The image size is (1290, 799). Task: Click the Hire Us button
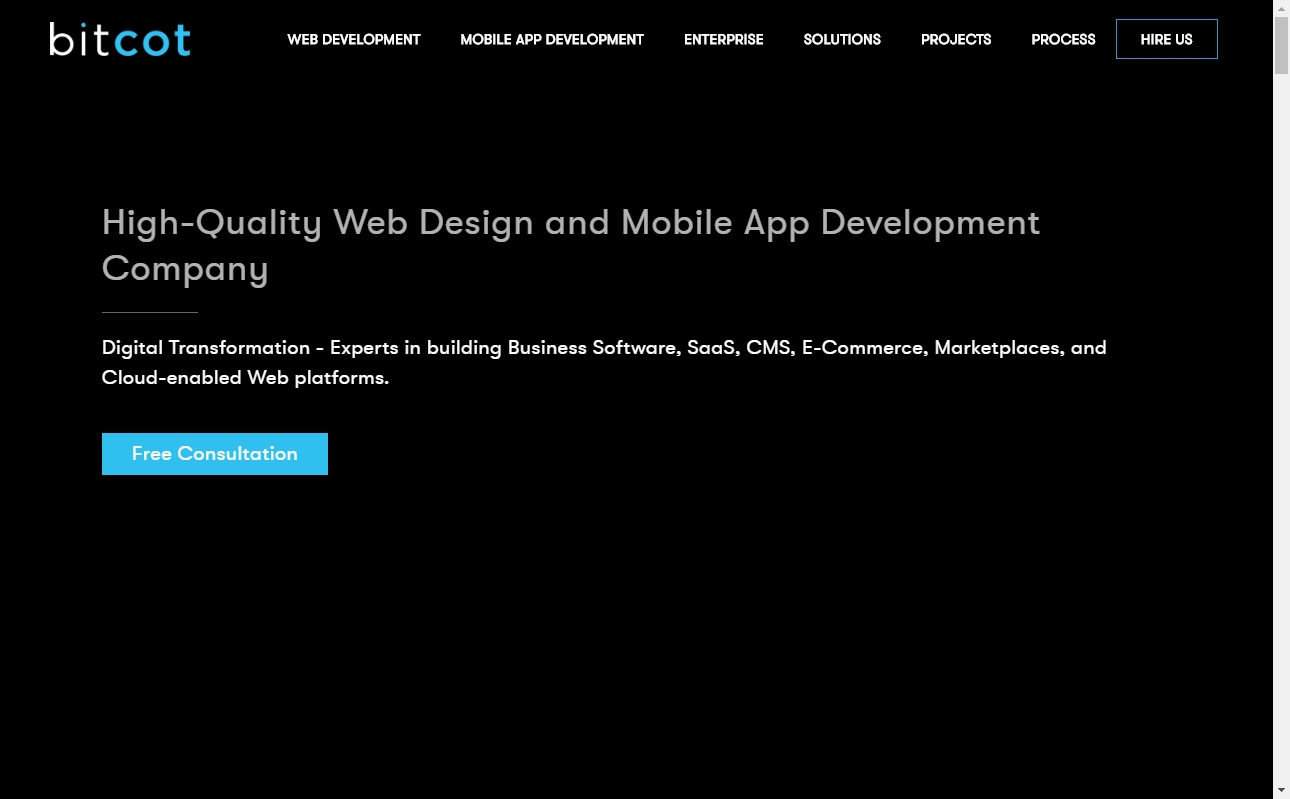[x=1167, y=39]
